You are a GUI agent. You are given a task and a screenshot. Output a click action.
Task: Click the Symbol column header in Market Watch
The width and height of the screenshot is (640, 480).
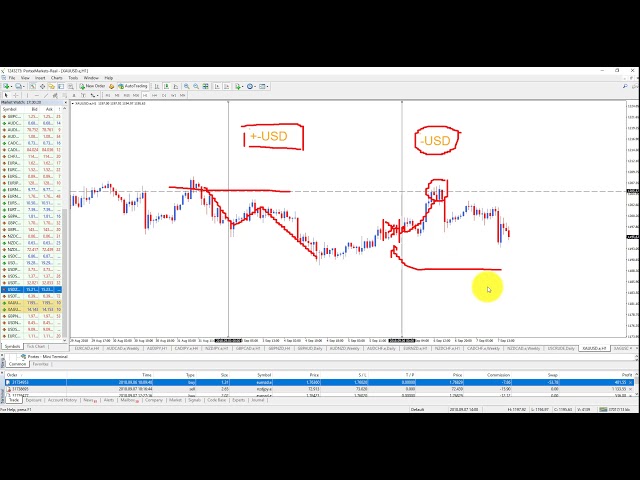click(x=10, y=109)
